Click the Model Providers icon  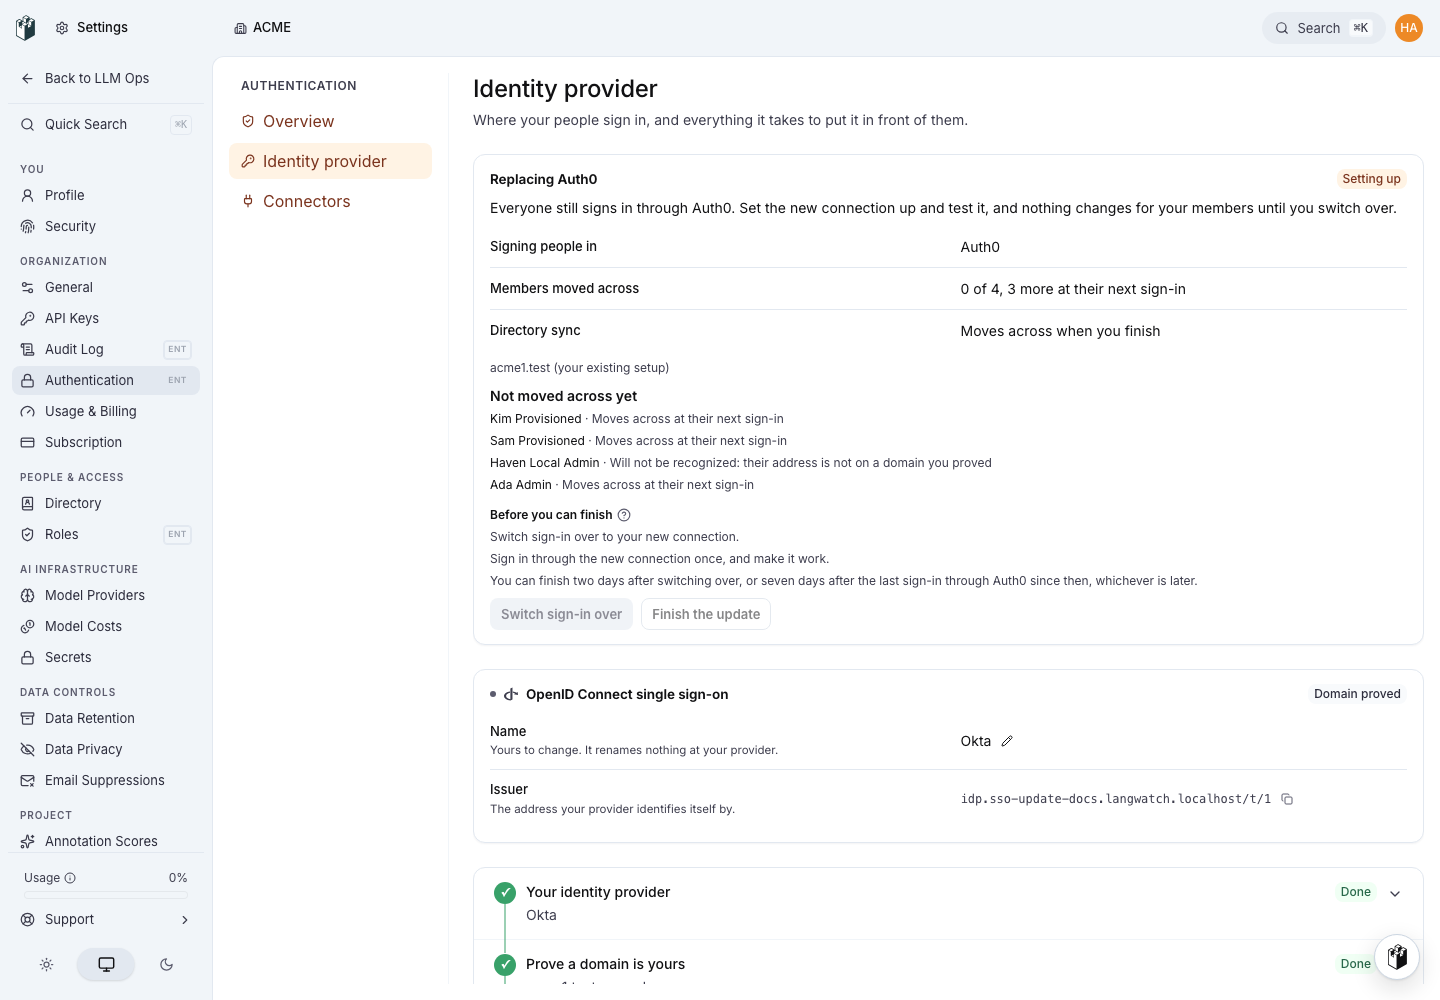click(x=28, y=596)
